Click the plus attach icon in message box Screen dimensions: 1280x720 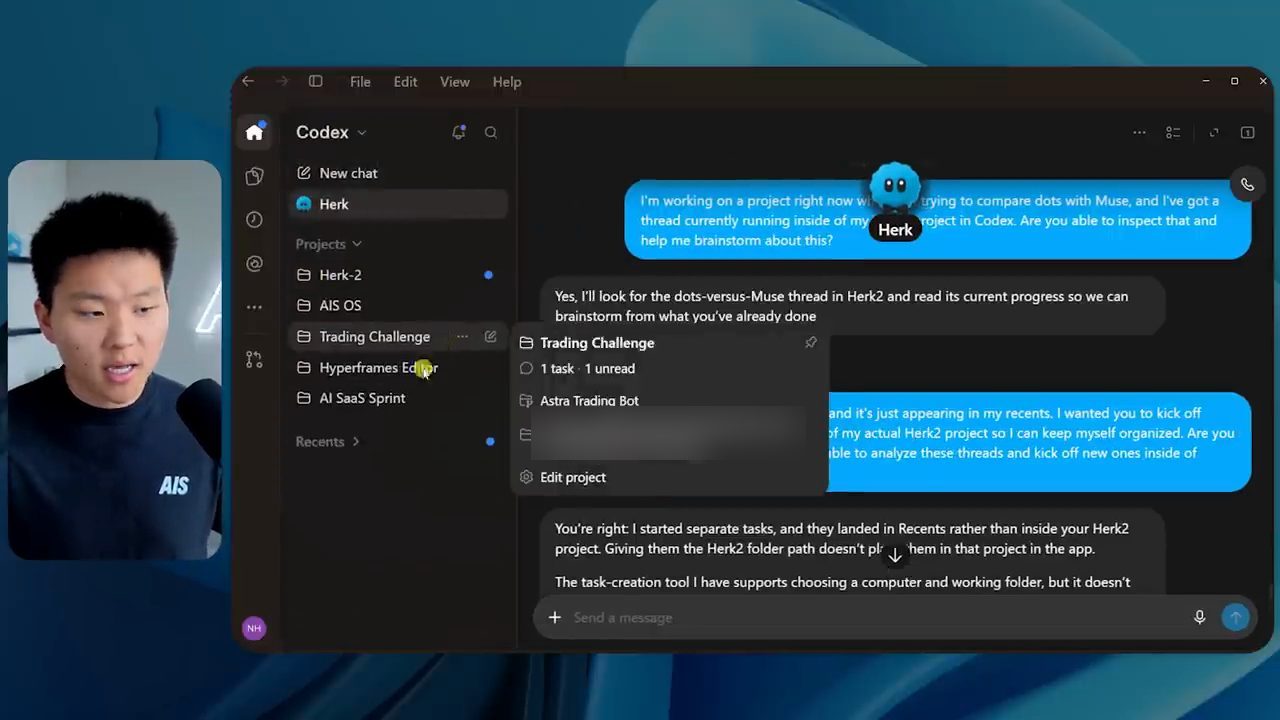click(554, 617)
